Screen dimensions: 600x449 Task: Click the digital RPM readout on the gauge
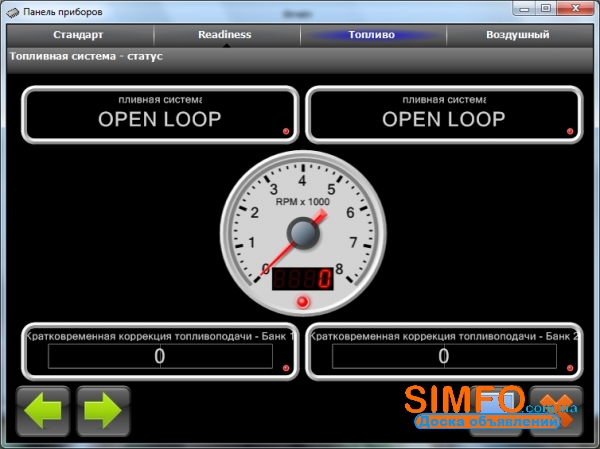pos(303,279)
